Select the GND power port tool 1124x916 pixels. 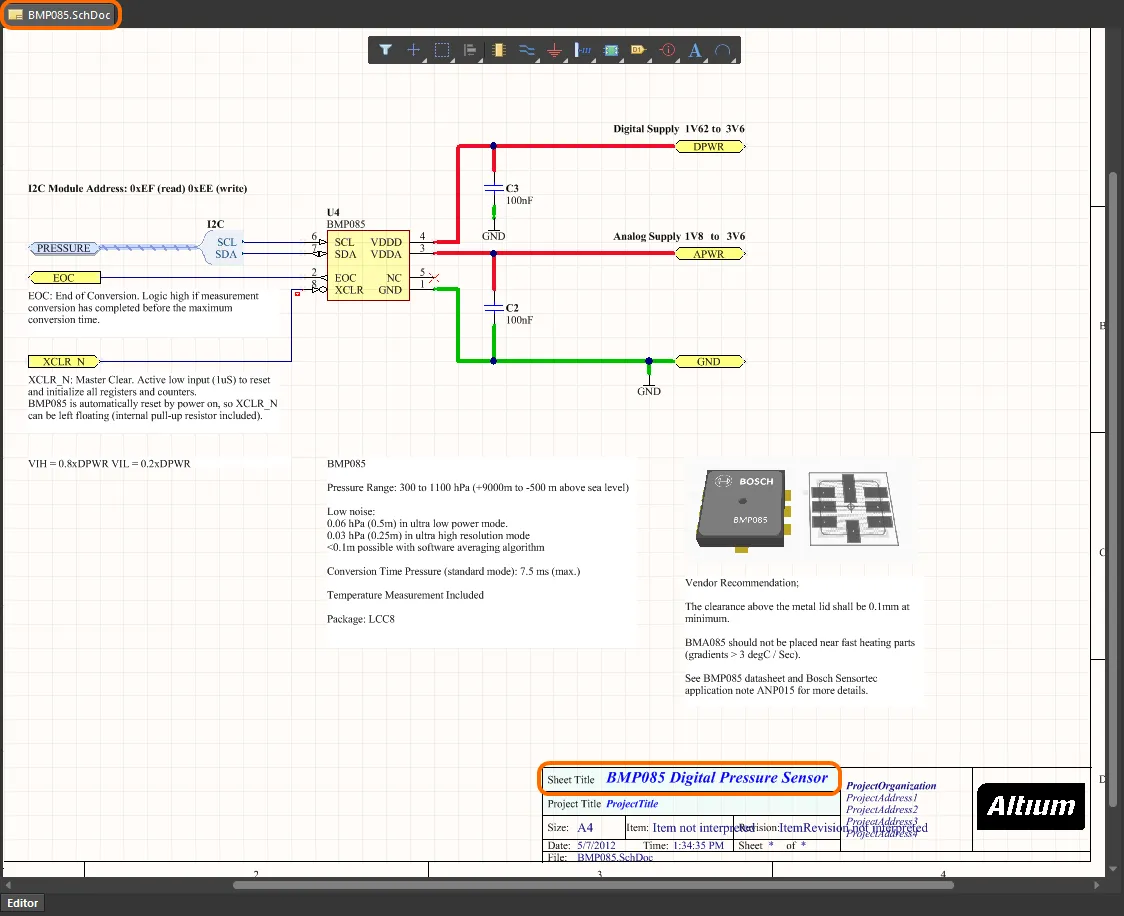click(556, 49)
